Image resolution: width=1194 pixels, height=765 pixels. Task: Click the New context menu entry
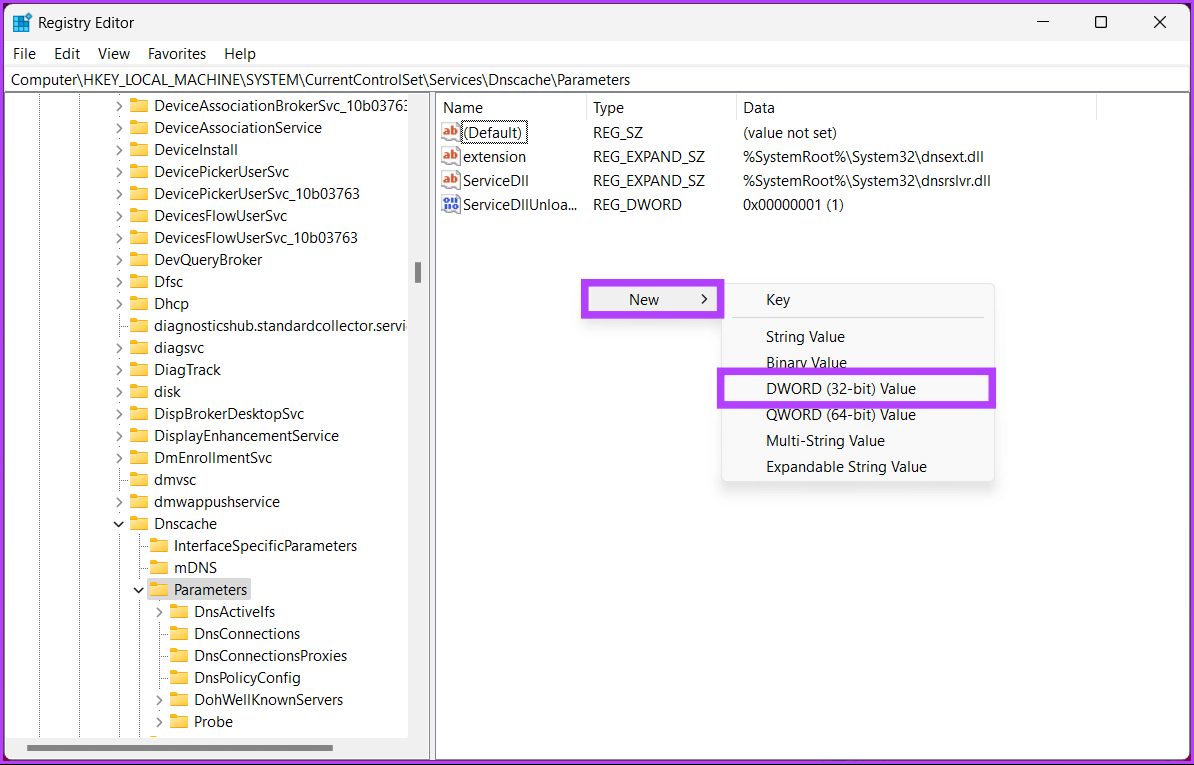tap(653, 300)
